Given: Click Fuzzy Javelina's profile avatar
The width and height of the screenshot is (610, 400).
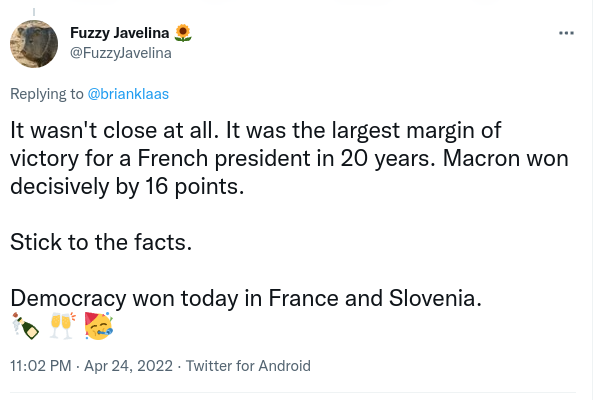Looking at the screenshot, I should pyautogui.click(x=34, y=44).
